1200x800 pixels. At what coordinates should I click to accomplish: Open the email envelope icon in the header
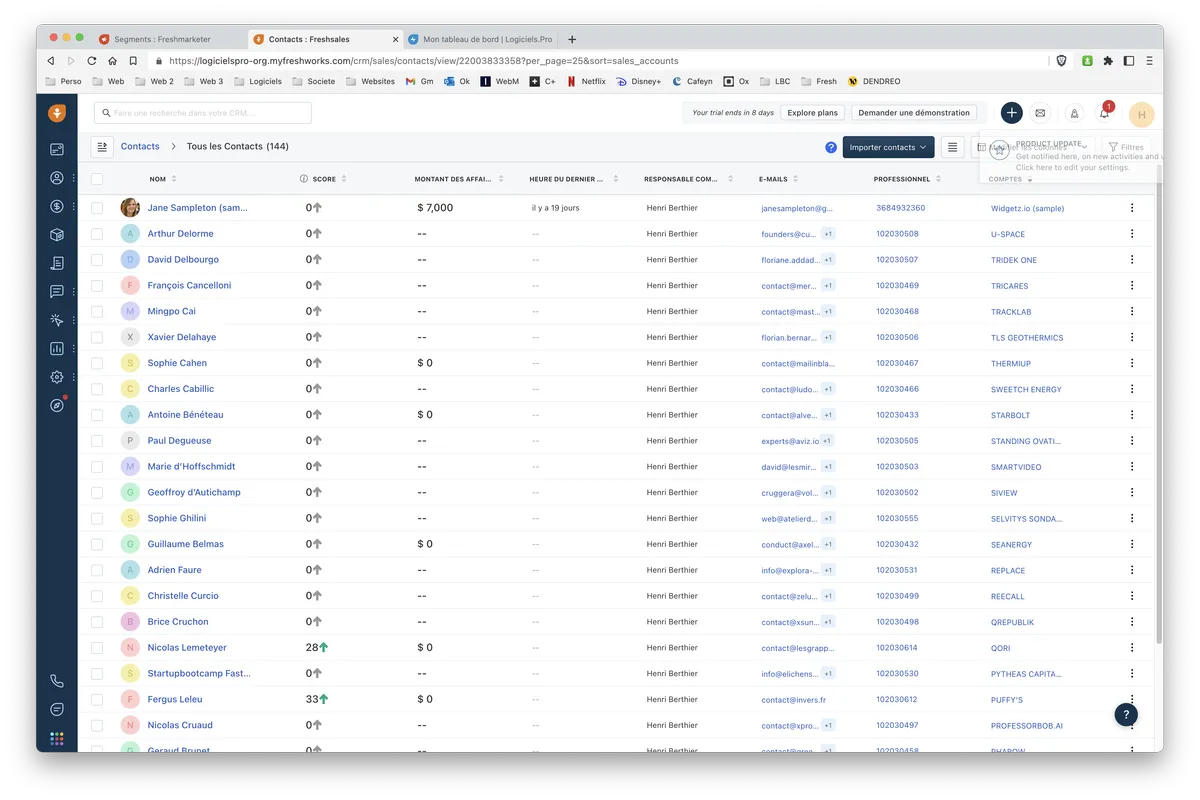tap(1040, 113)
